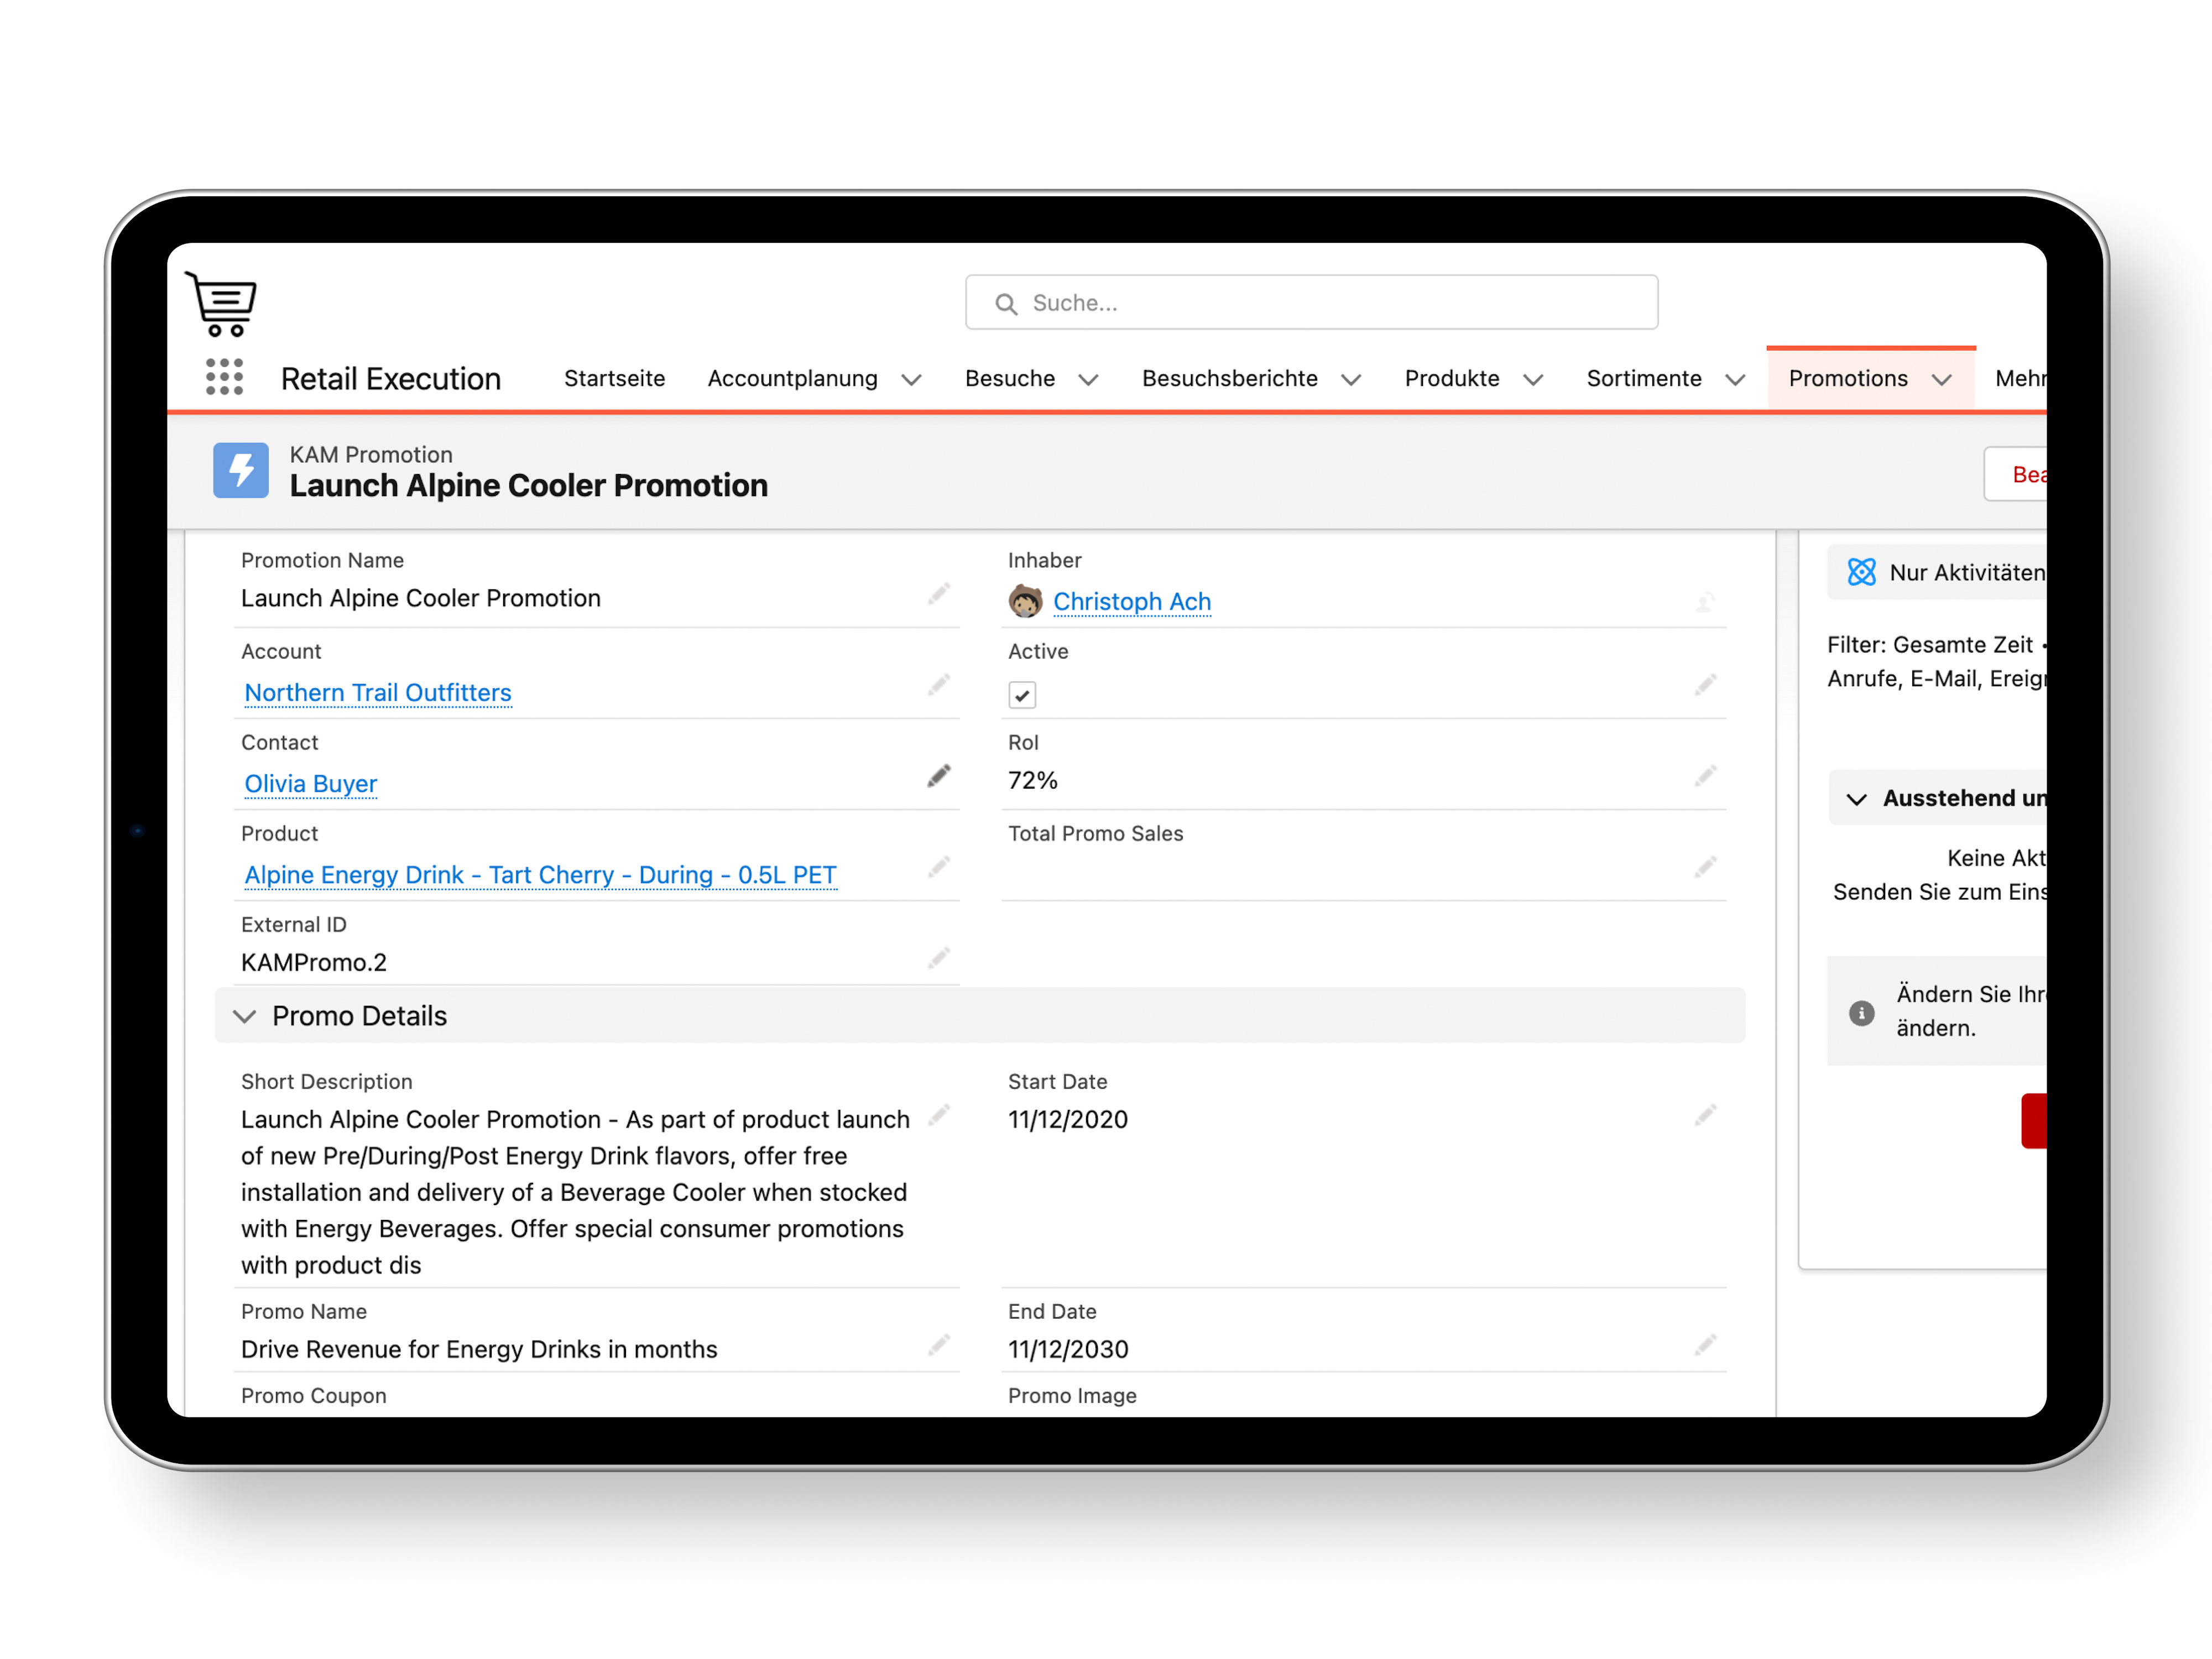Collapse the Promo Details section

click(245, 1016)
